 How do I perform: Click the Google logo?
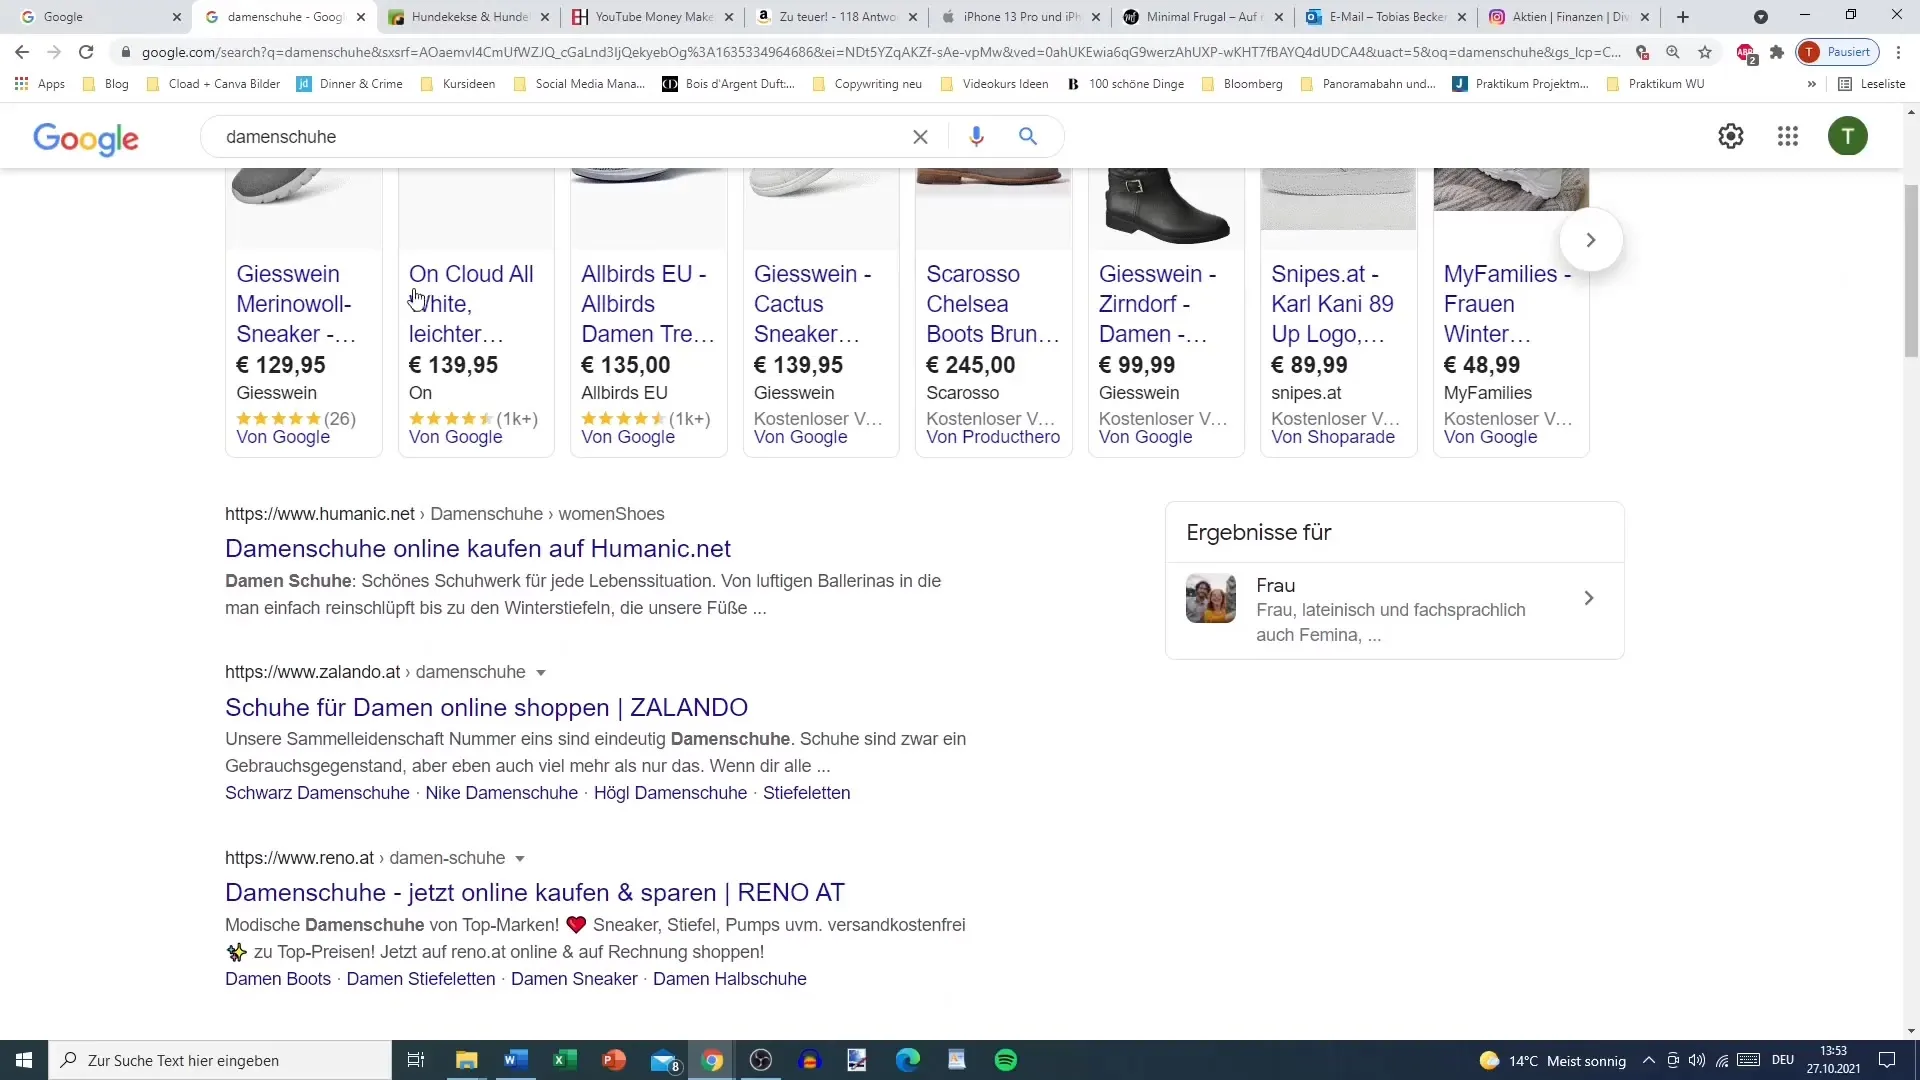[86, 138]
